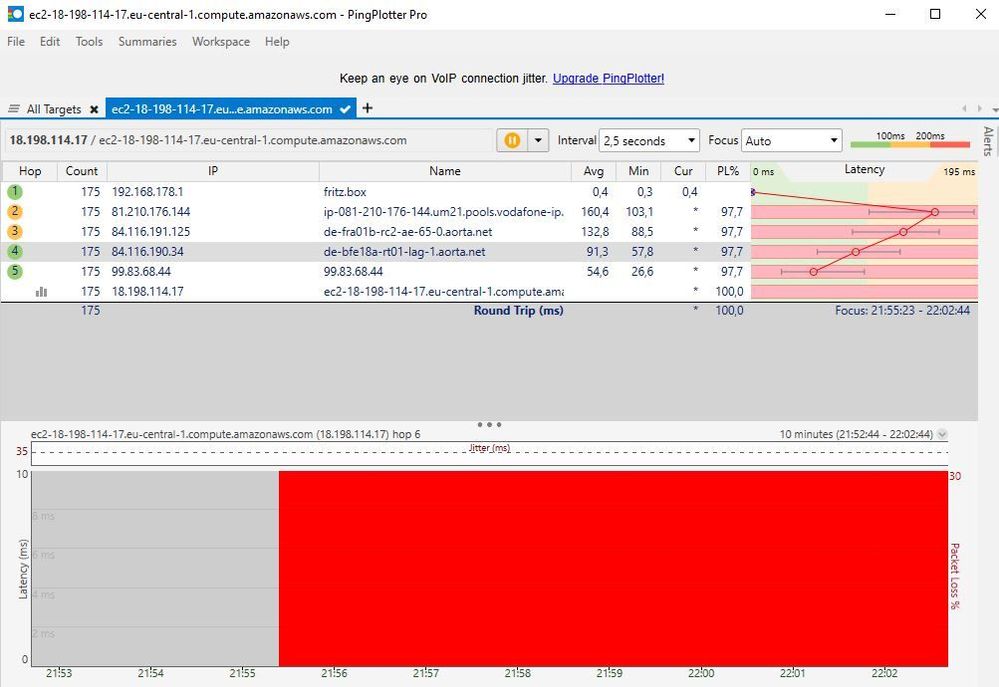Toggle hop 4 green circle graph icon
Image resolution: width=999 pixels, height=687 pixels.
15,251
